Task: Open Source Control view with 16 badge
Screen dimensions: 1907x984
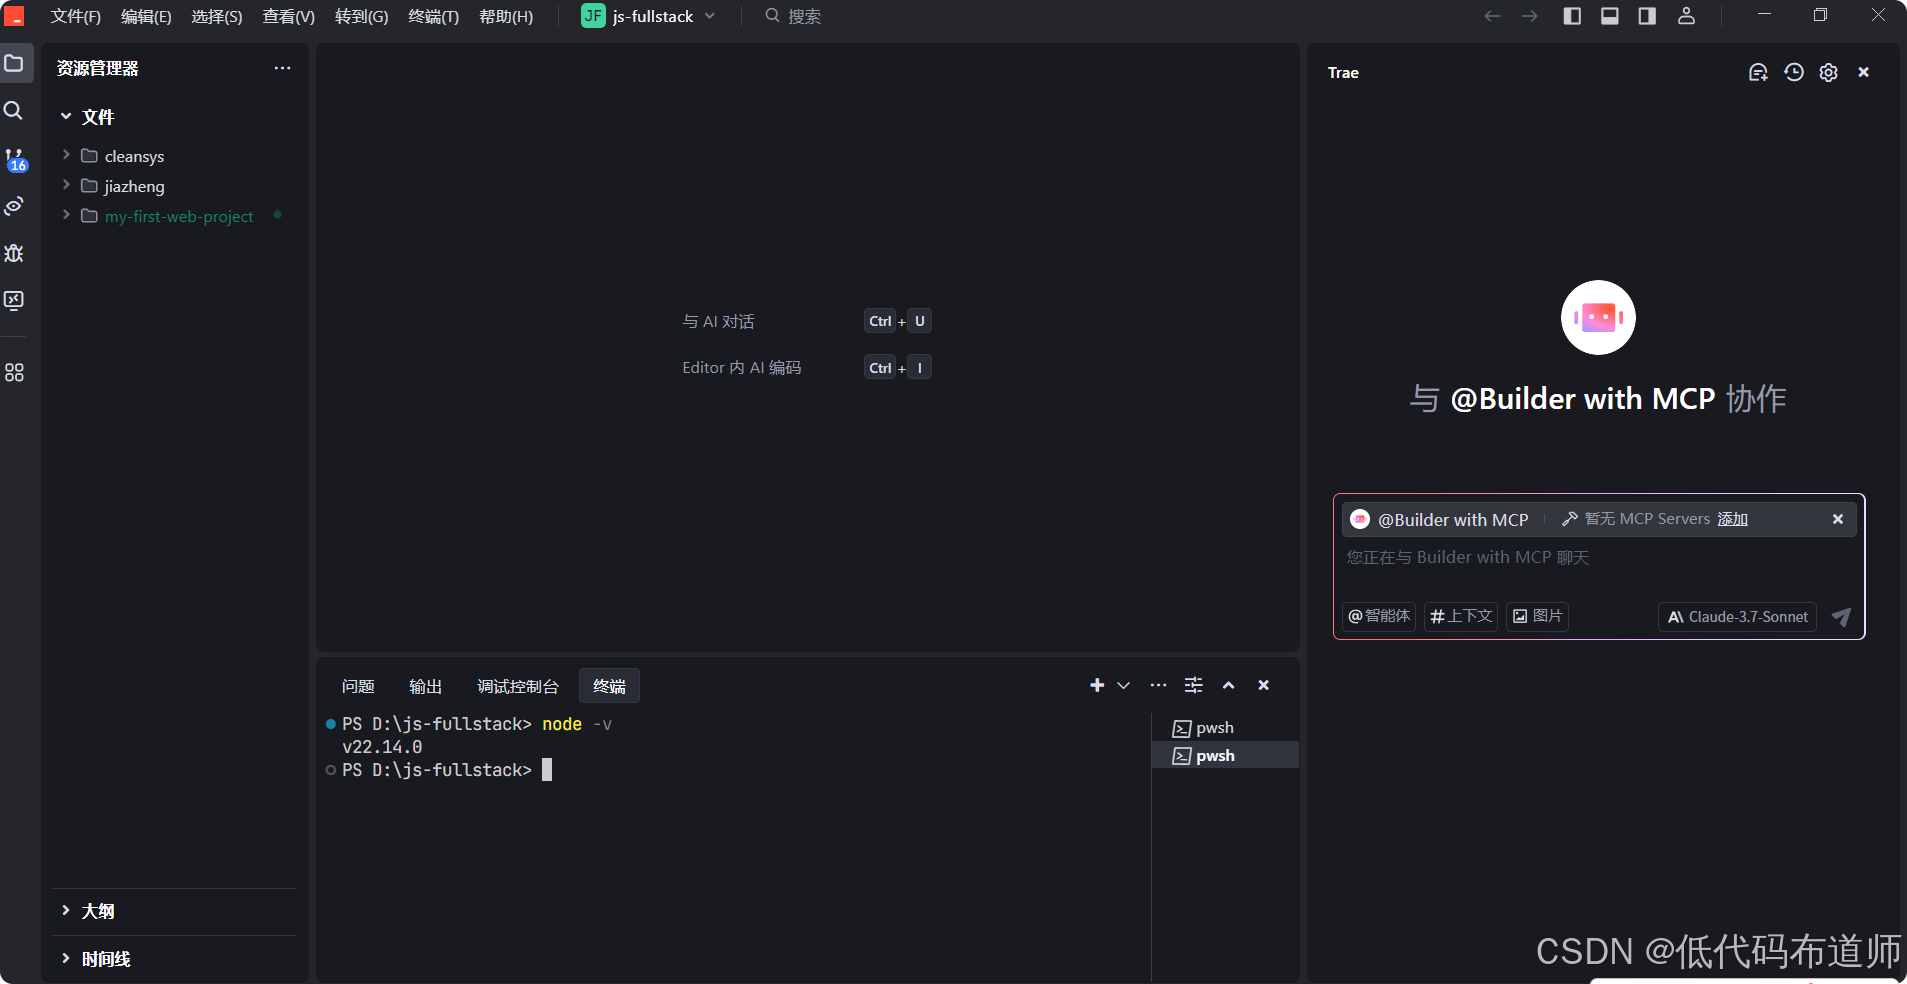Action: (15, 160)
